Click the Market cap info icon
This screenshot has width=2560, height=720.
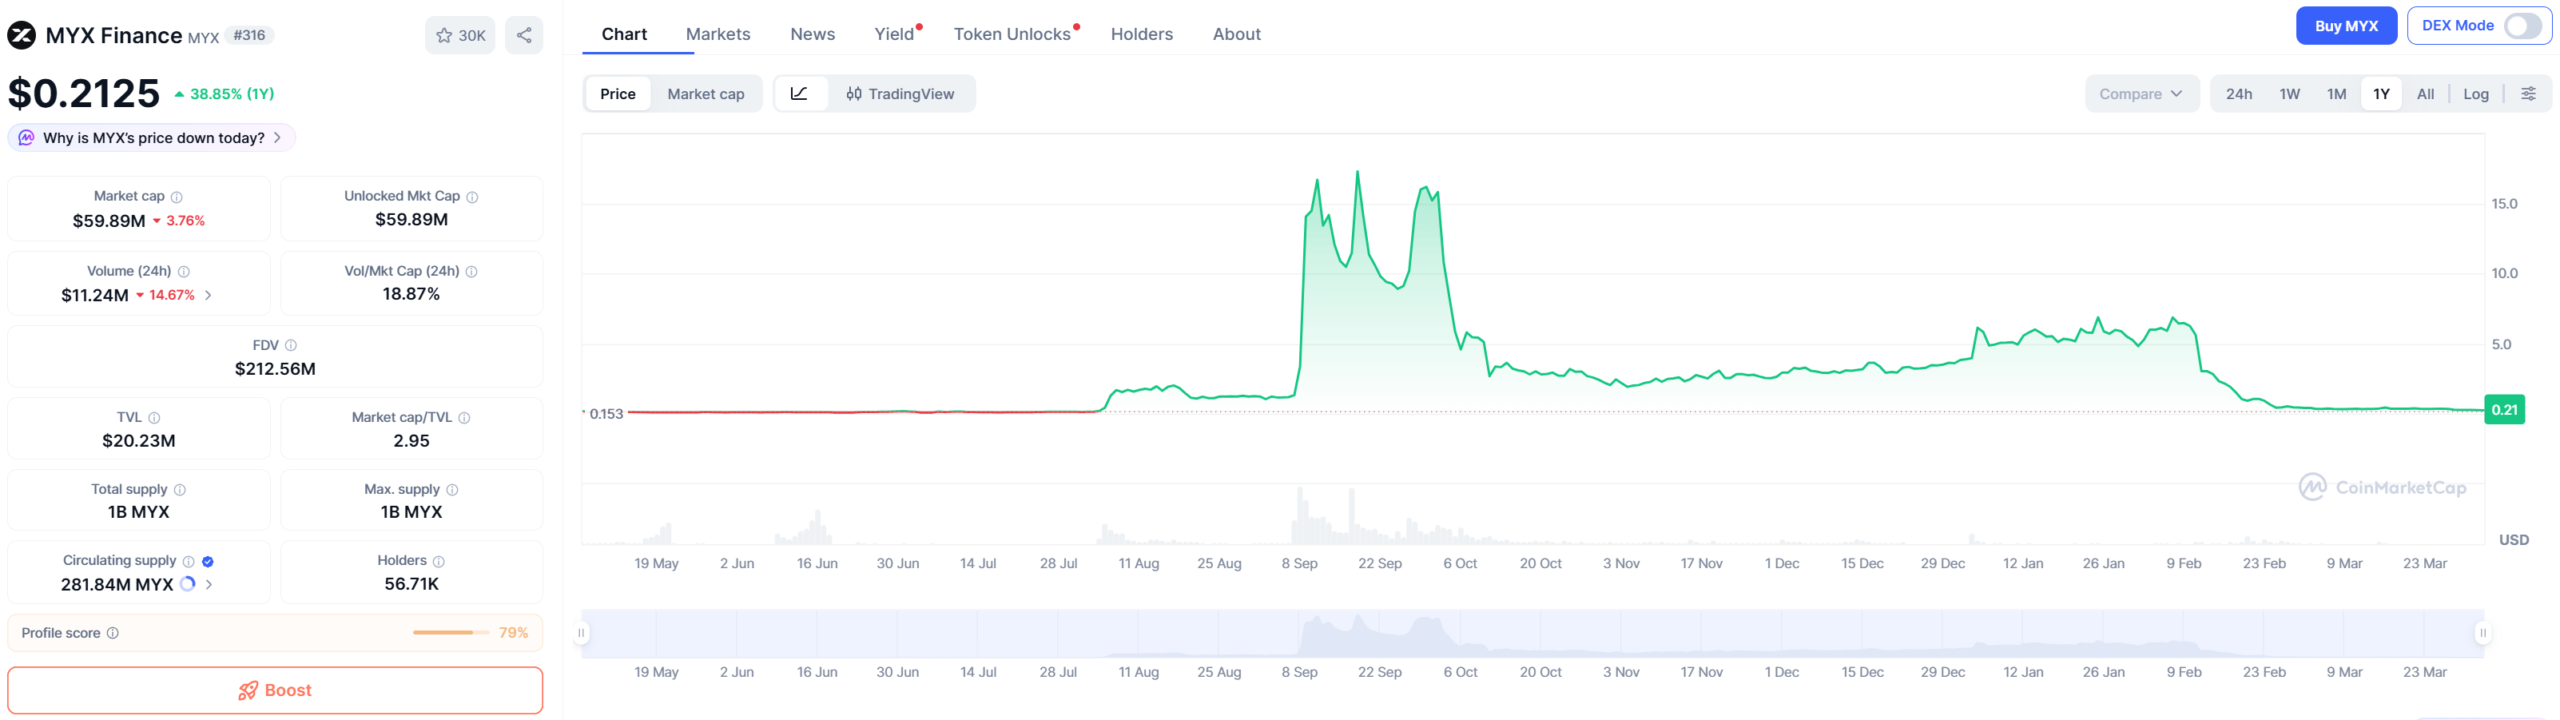click(177, 197)
